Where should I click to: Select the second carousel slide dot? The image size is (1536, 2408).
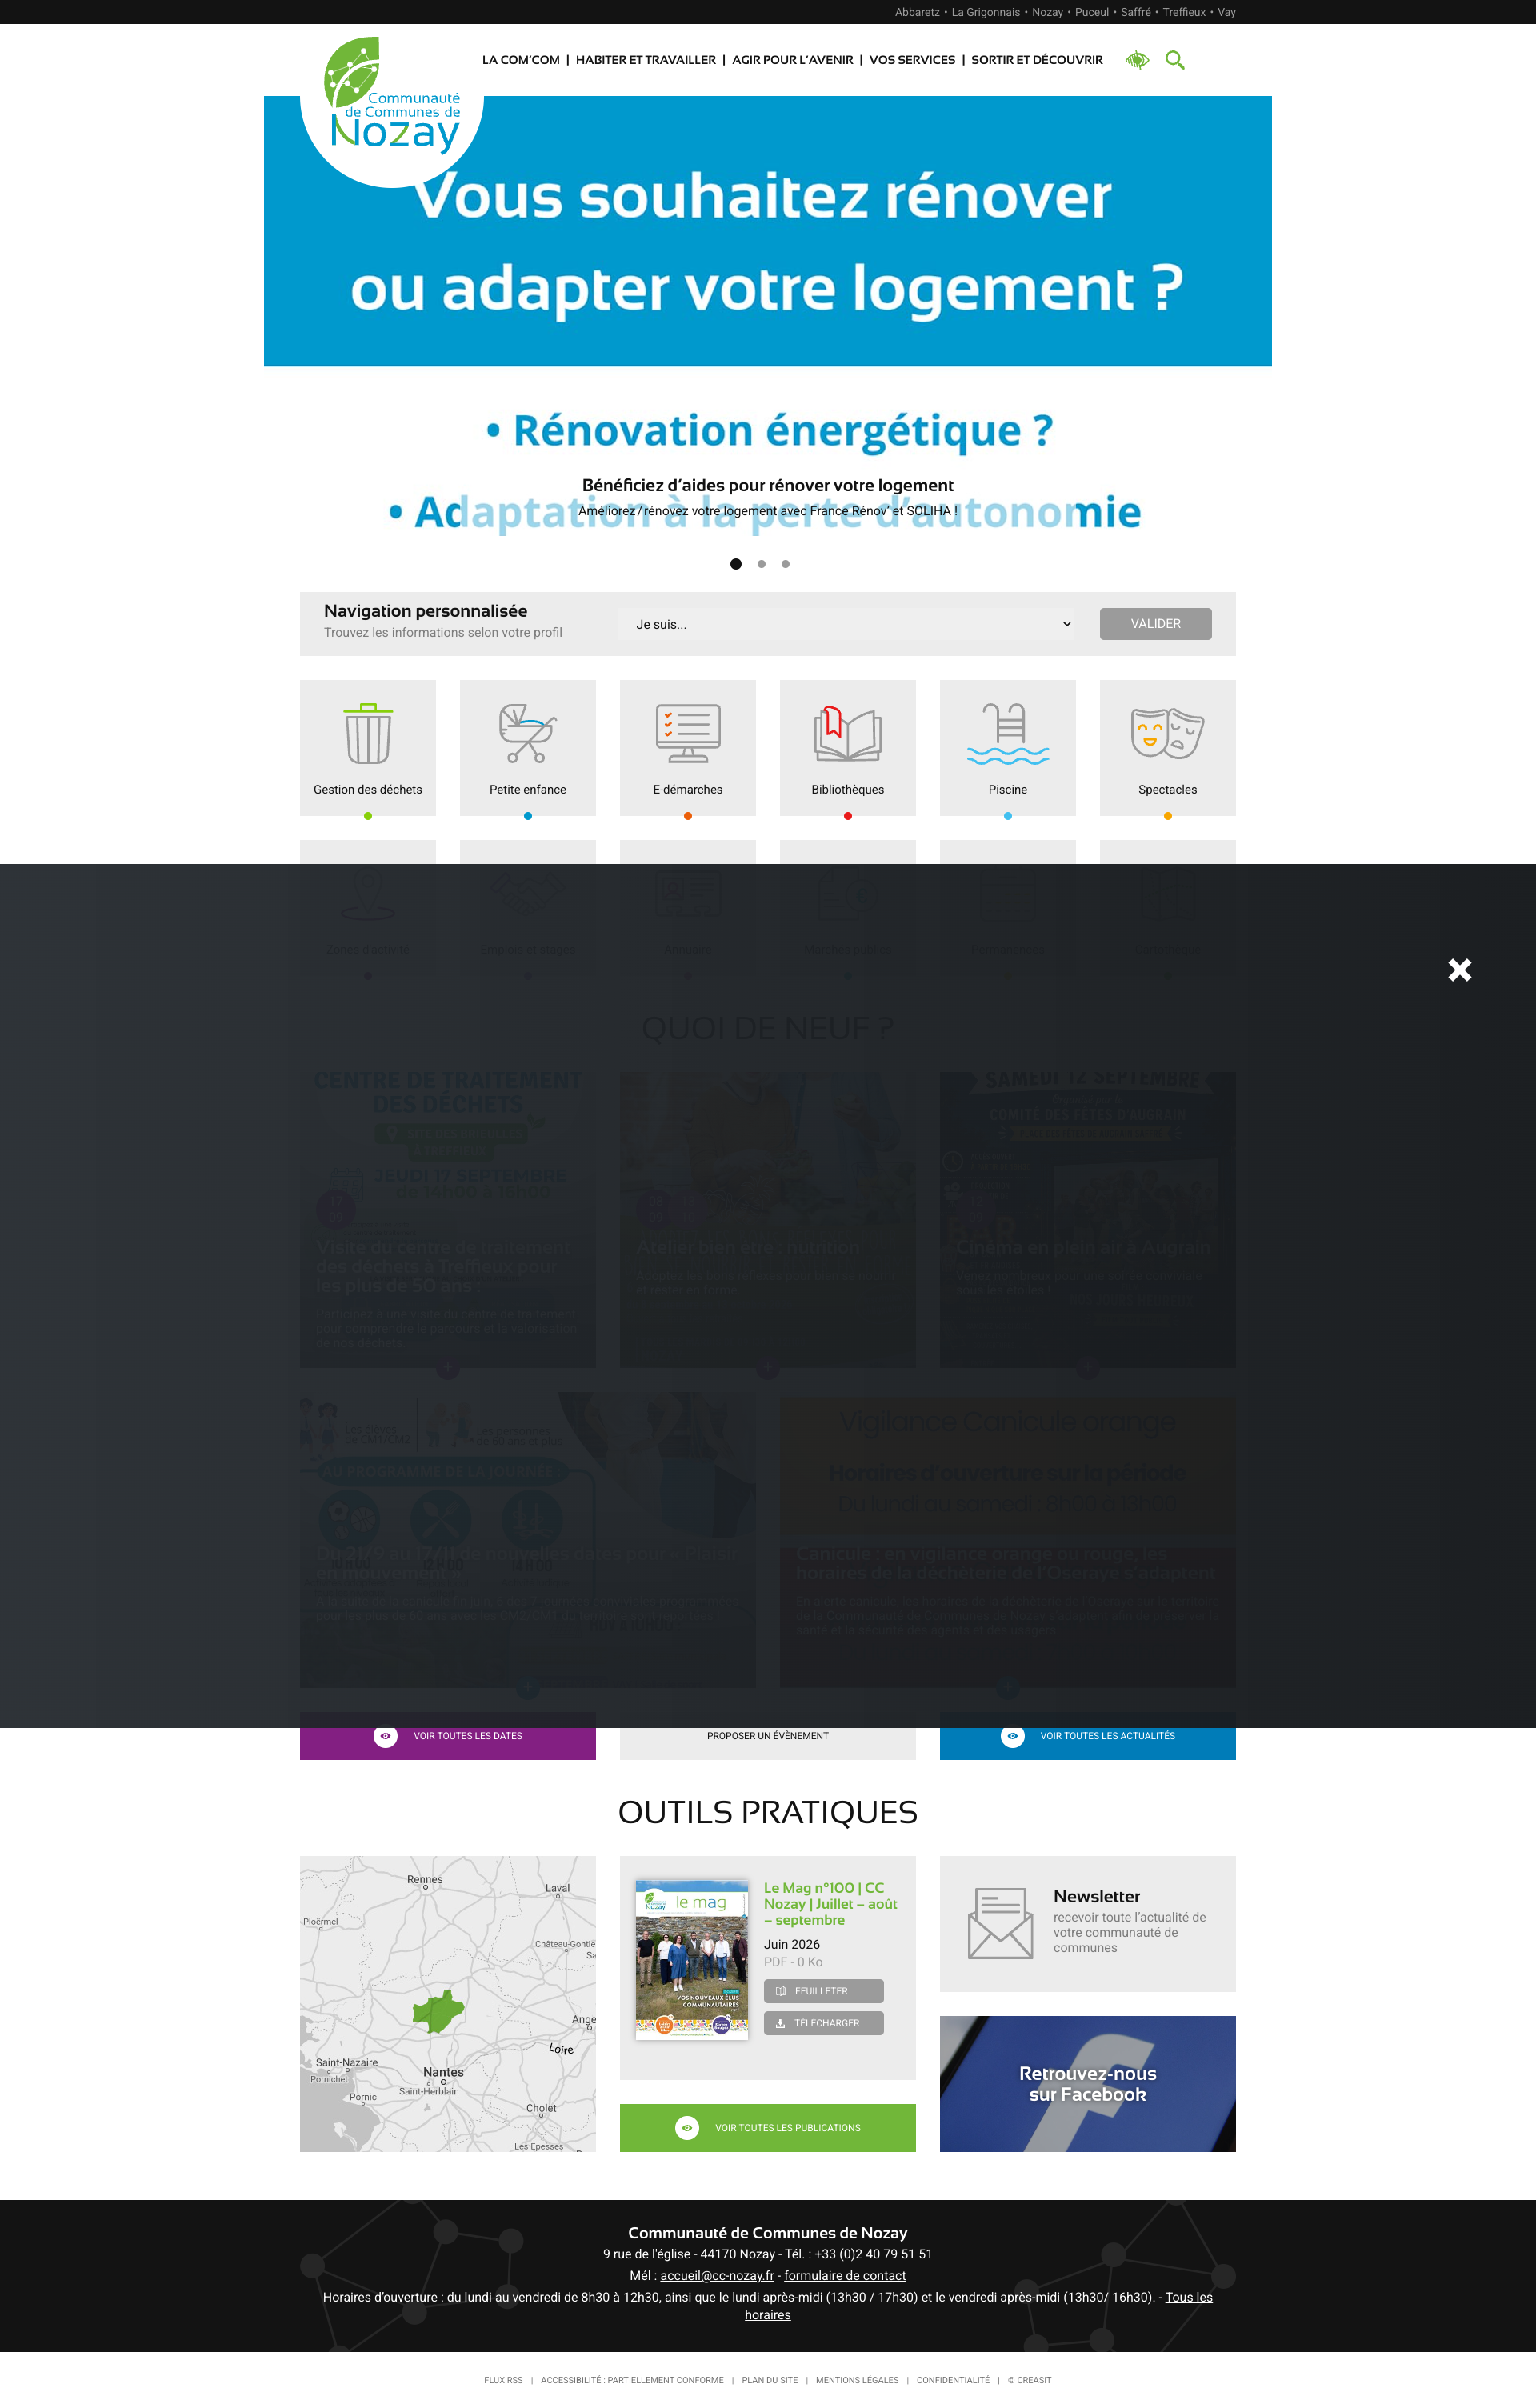(x=762, y=564)
